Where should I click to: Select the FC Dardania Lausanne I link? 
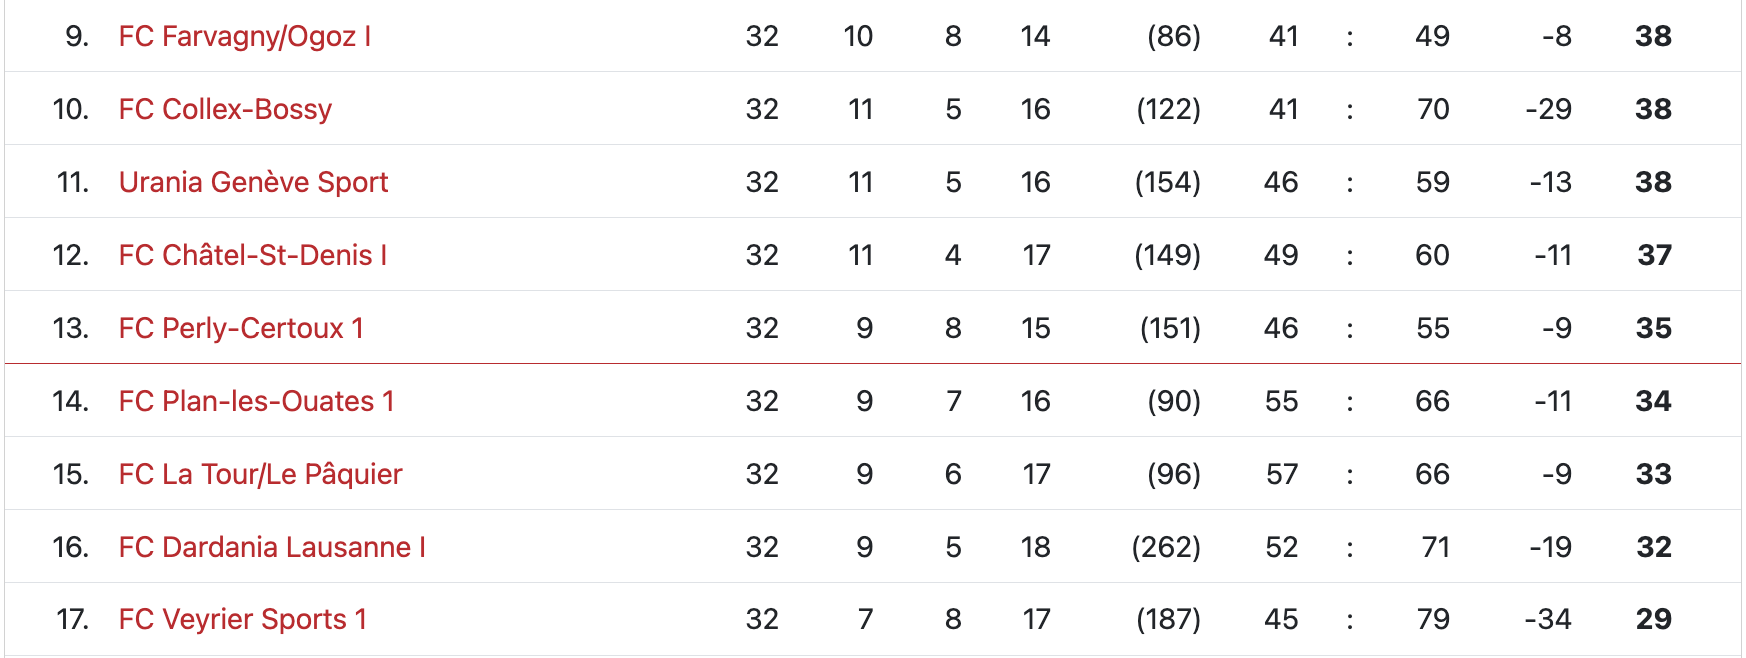[x=272, y=548]
